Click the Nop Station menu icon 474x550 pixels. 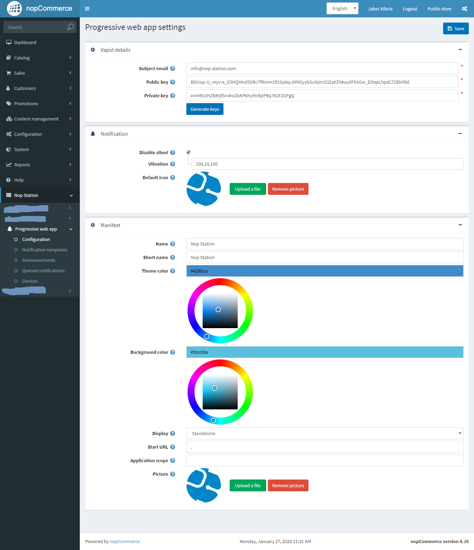pyautogui.click(x=9, y=195)
